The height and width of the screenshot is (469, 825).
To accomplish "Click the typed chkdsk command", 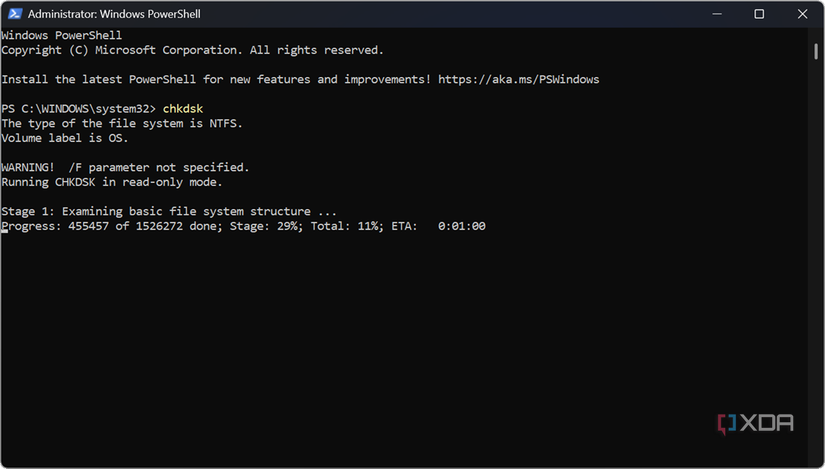I will pyautogui.click(x=183, y=108).
